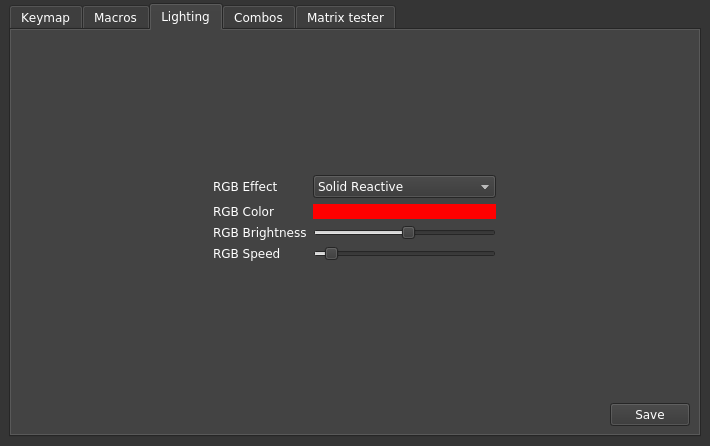
Task: Select the Lighting tab
Action: (x=186, y=17)
